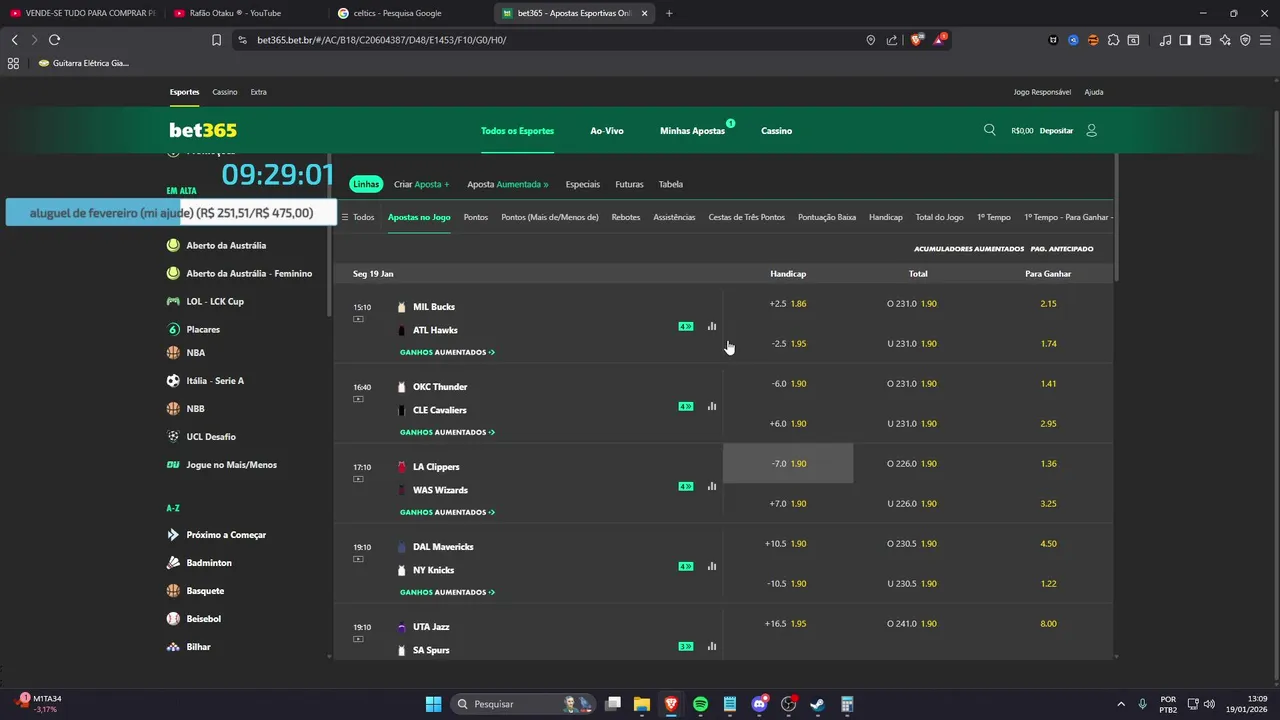Open the browser extensions puzzle icon

(1113, 40)
